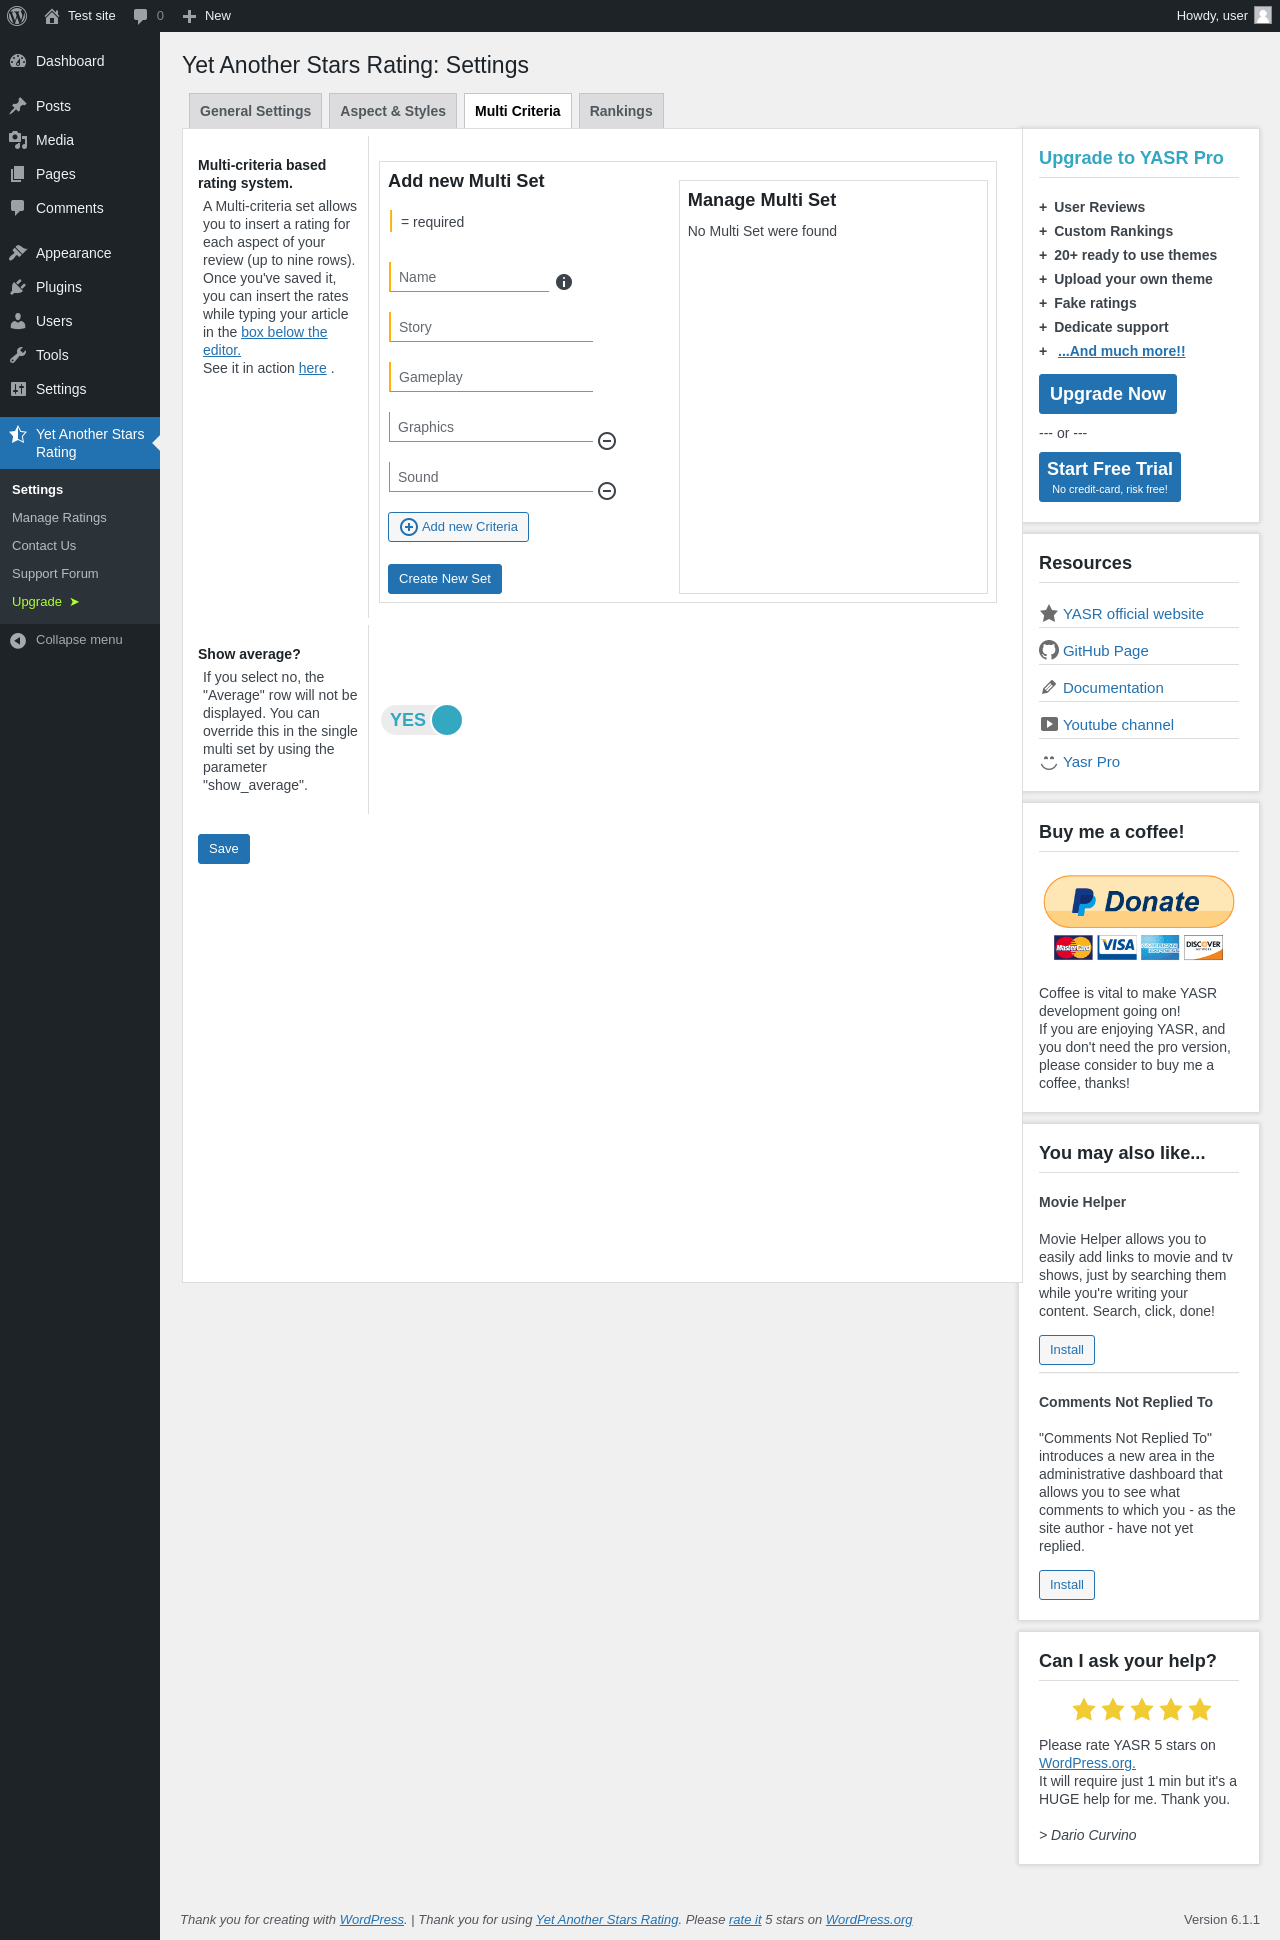The image size is (1280, 1940).
Task: Click the Pages icon in sidebar
Action: click(x=18, y=174)
